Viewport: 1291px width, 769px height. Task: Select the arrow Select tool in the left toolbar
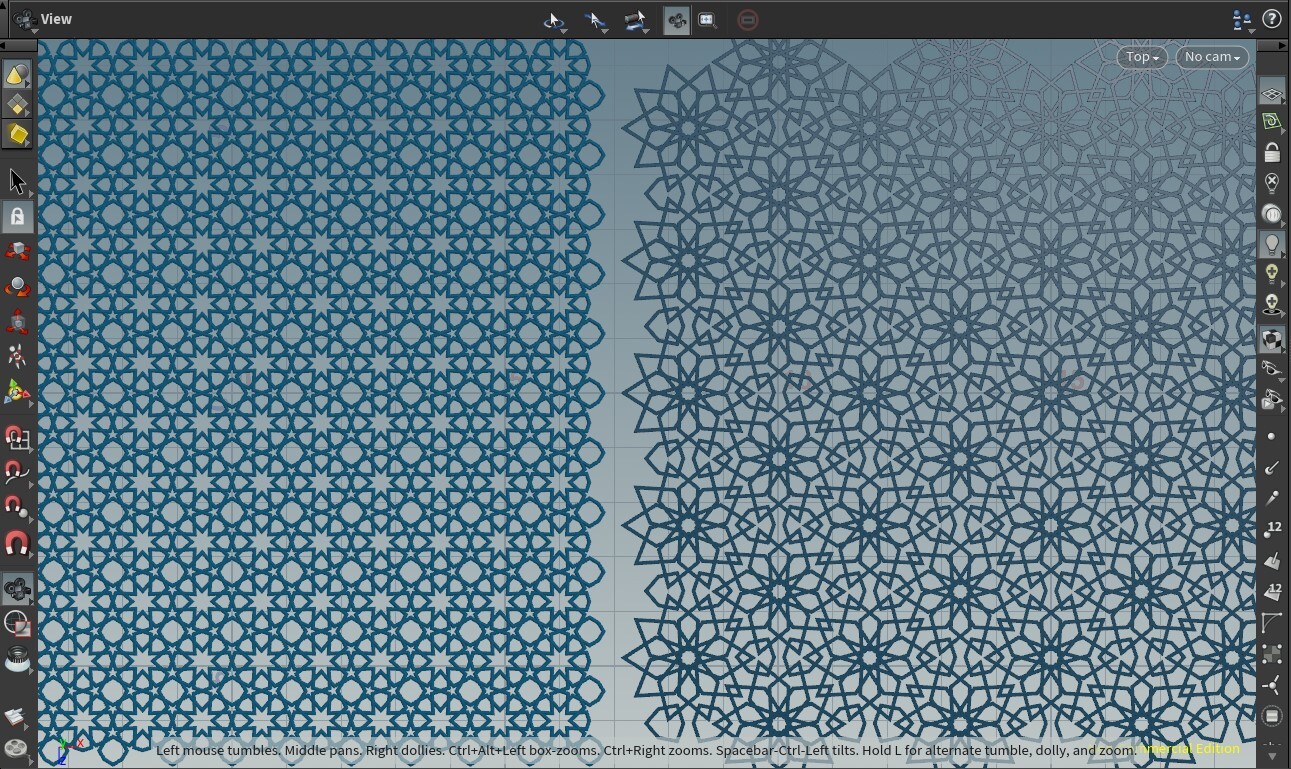[15, 180]
